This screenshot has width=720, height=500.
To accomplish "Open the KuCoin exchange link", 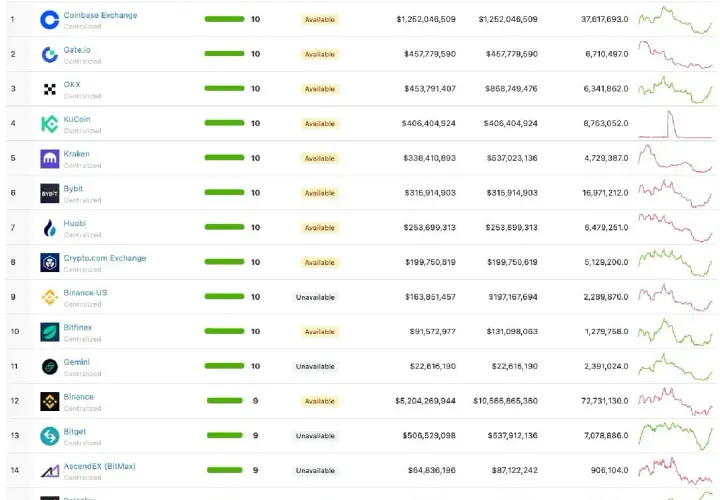I will 77,119.
